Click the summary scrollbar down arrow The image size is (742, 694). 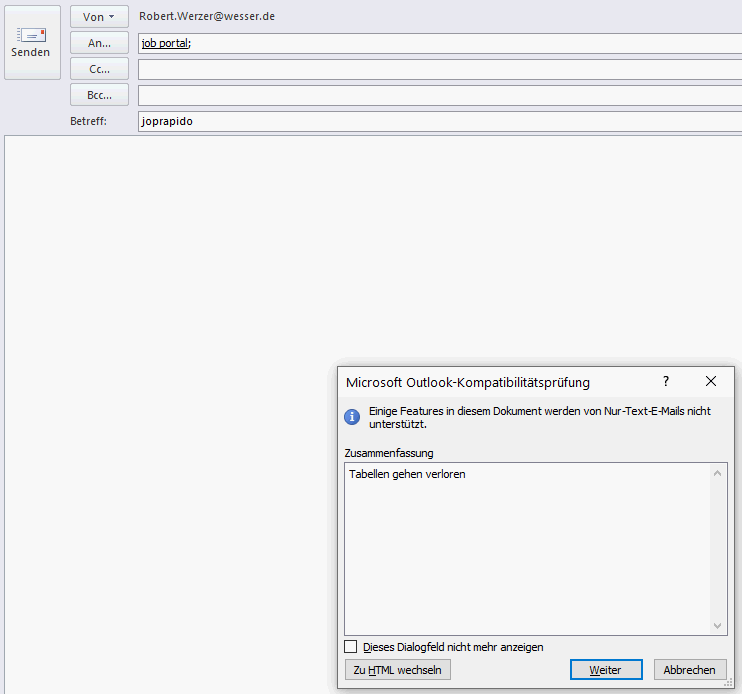click(x=718, y=625)
